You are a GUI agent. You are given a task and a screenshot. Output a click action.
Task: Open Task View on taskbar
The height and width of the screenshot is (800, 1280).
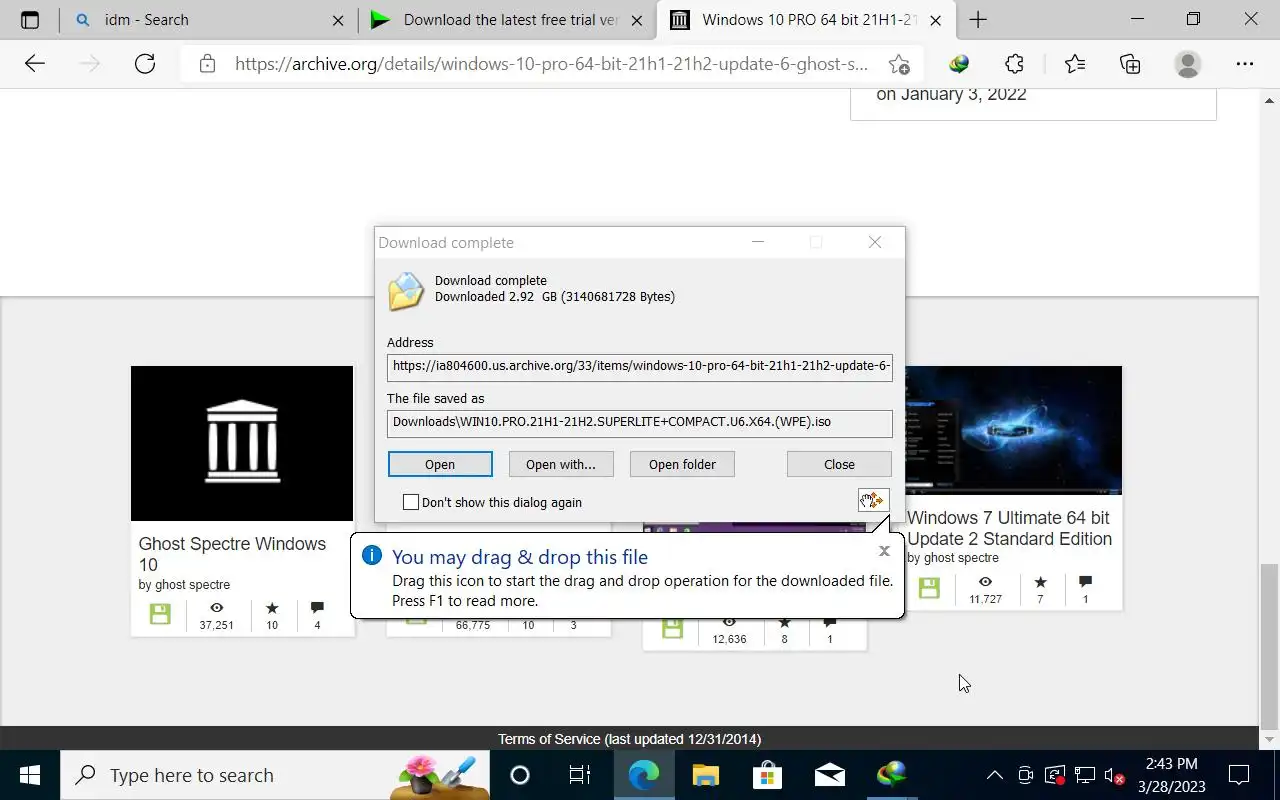click(580, 775)
